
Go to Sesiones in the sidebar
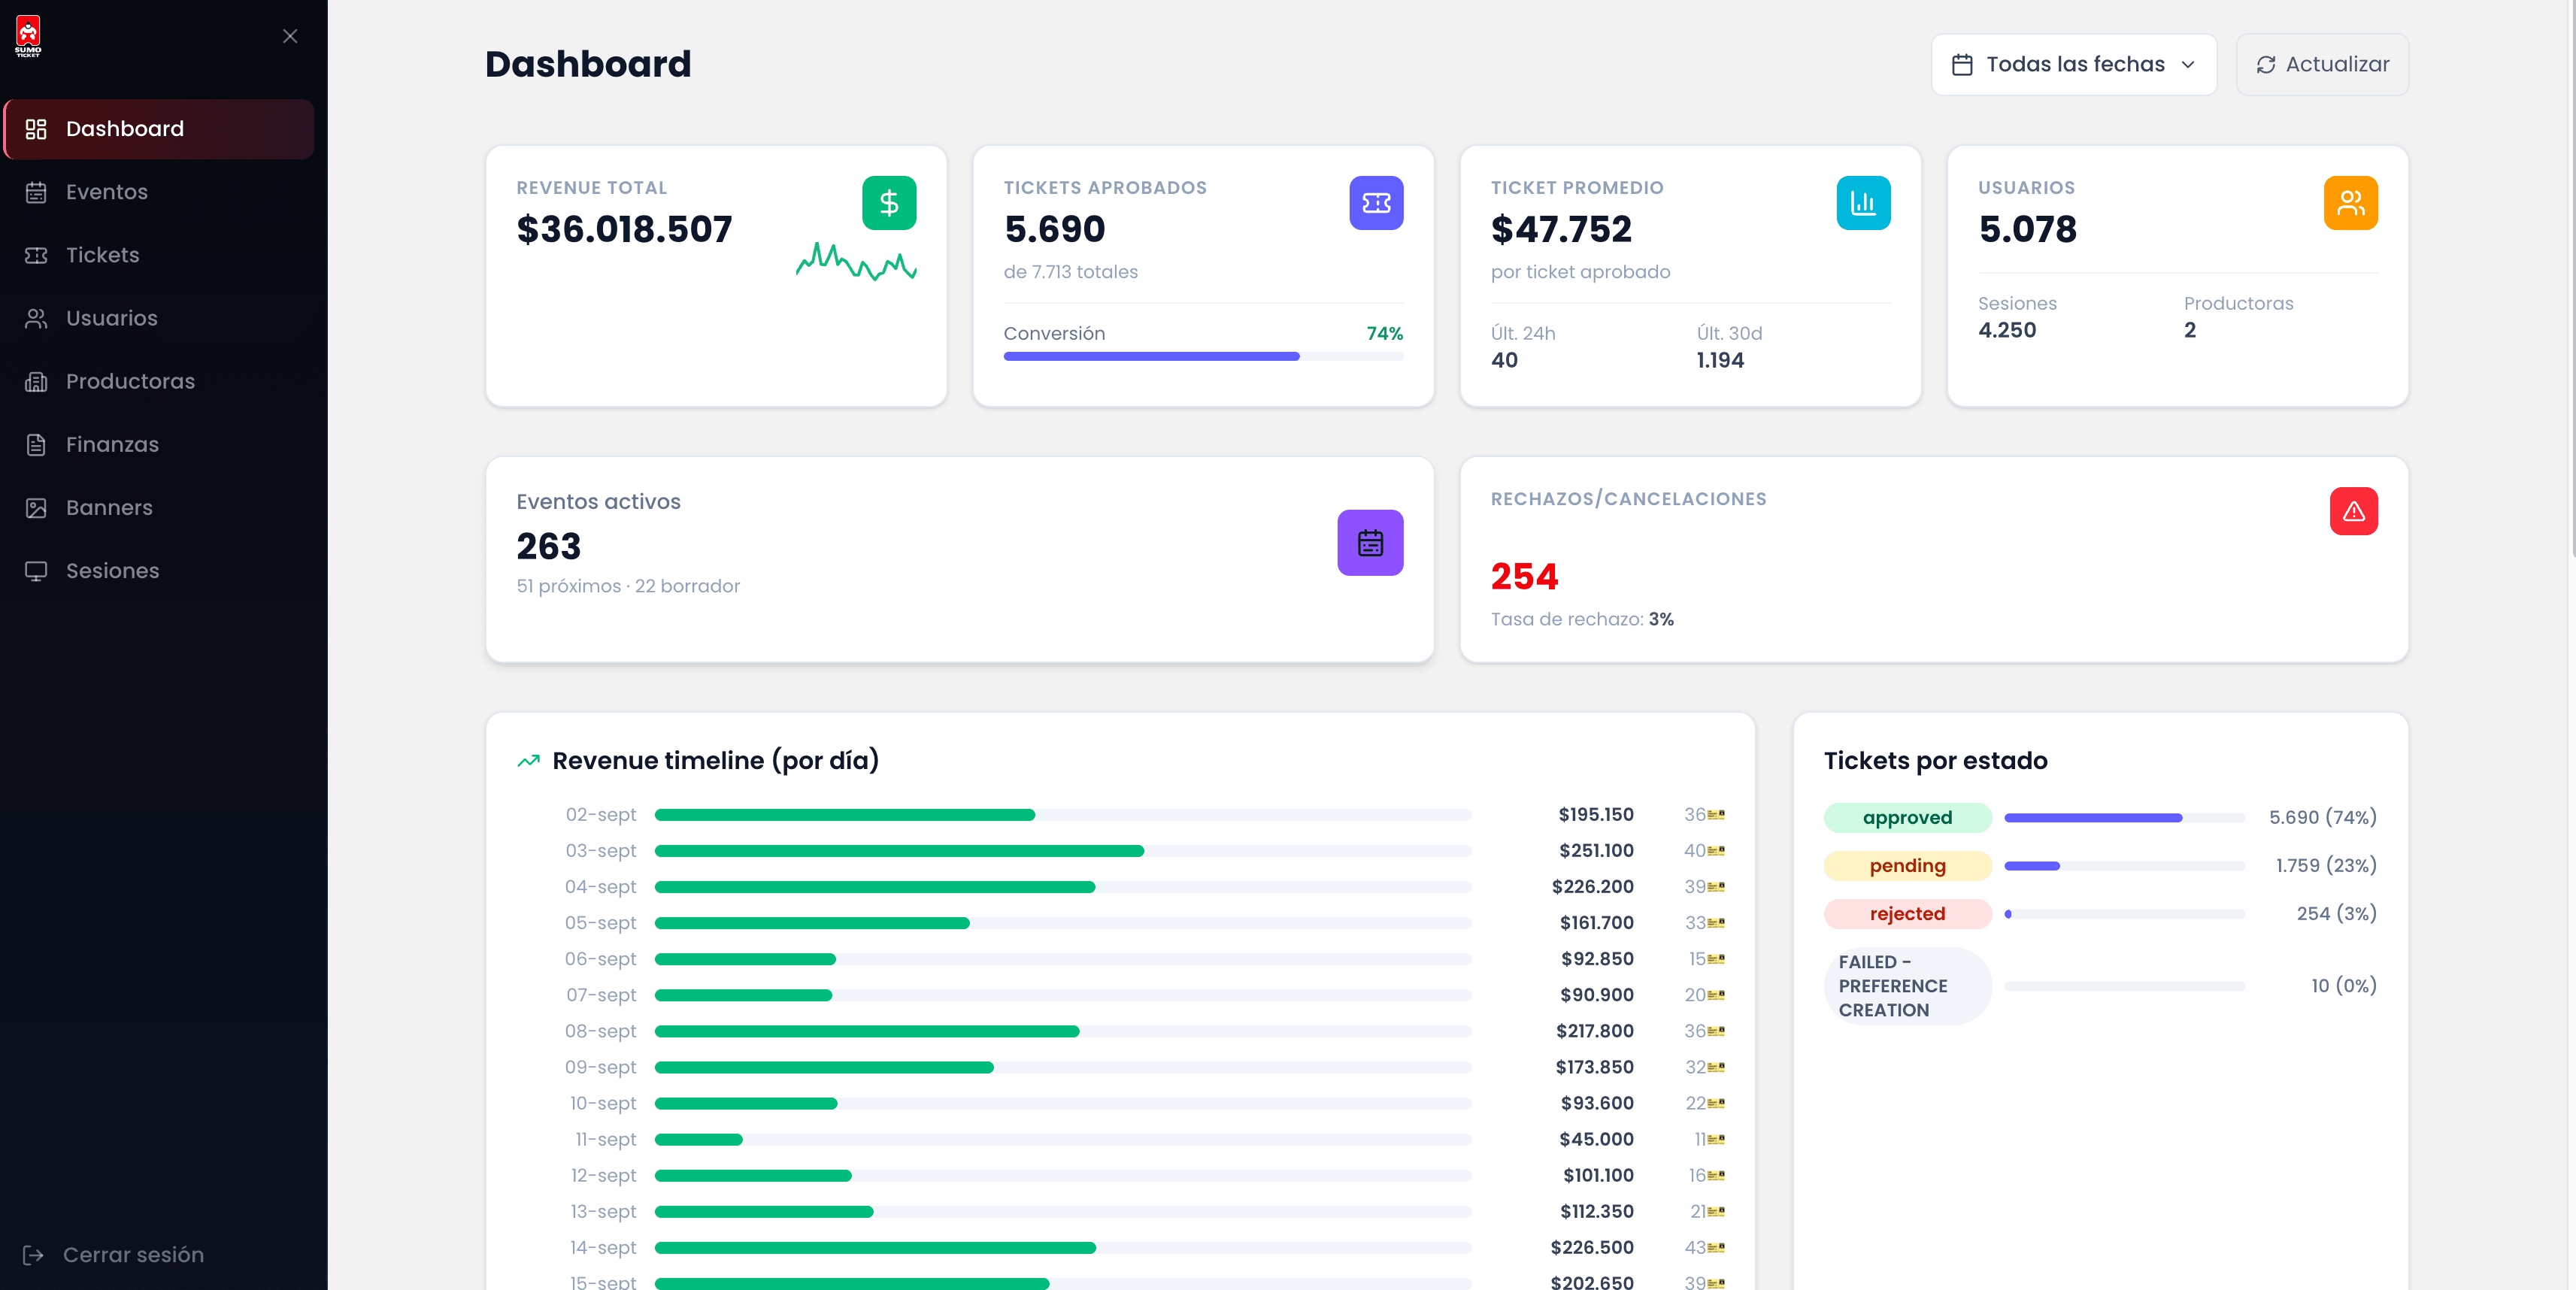point(159,570)
